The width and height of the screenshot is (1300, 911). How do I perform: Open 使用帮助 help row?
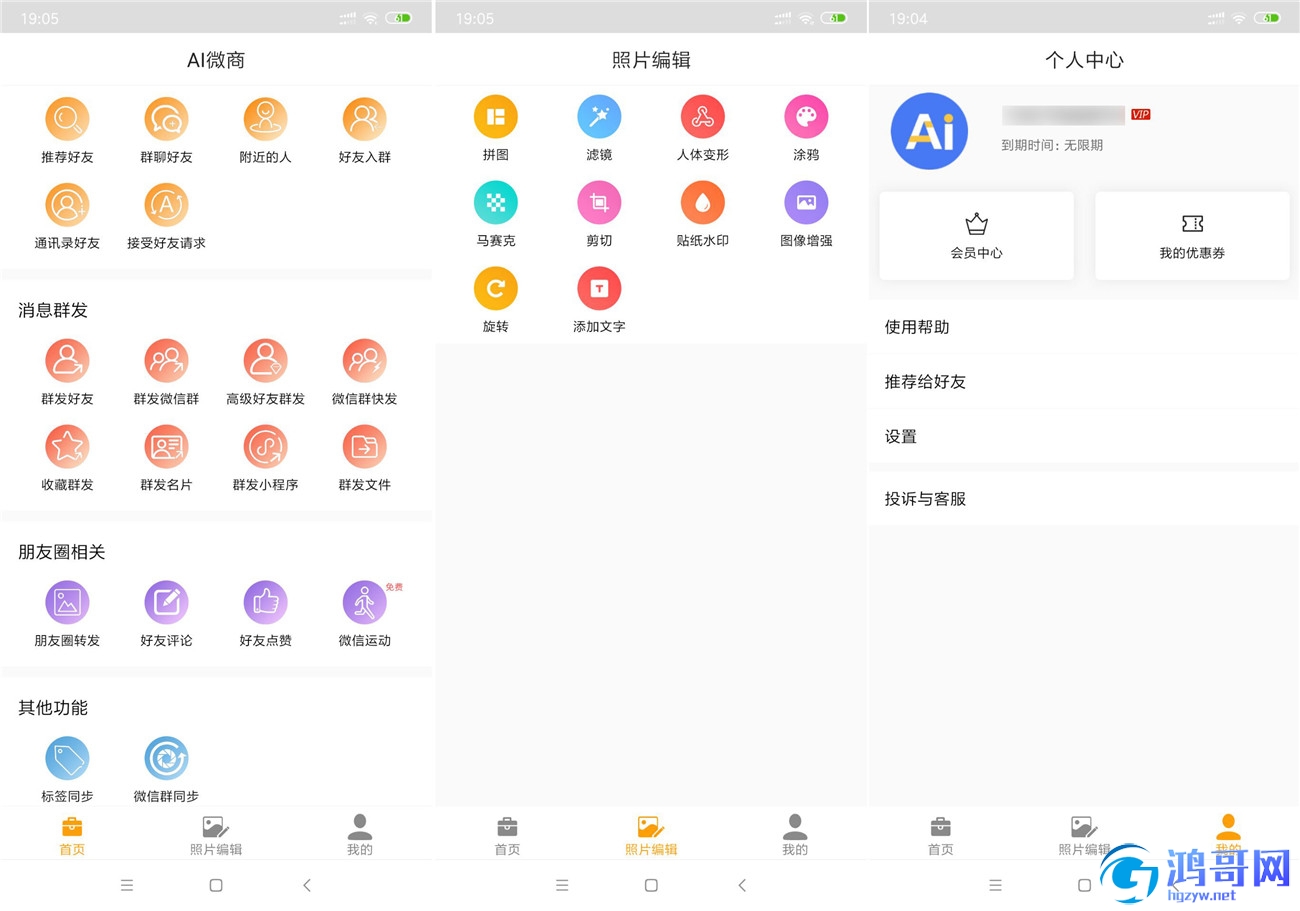pos(1084,327)
